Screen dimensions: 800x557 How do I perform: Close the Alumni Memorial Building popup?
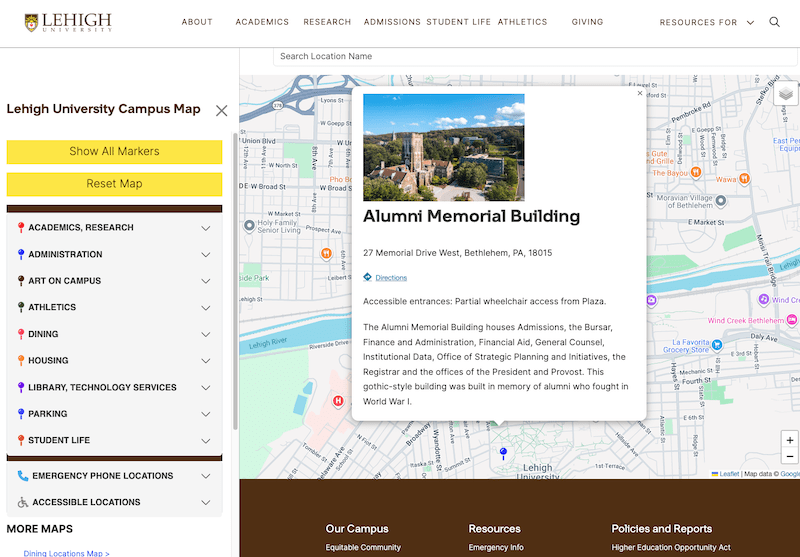tap(640, 93)
